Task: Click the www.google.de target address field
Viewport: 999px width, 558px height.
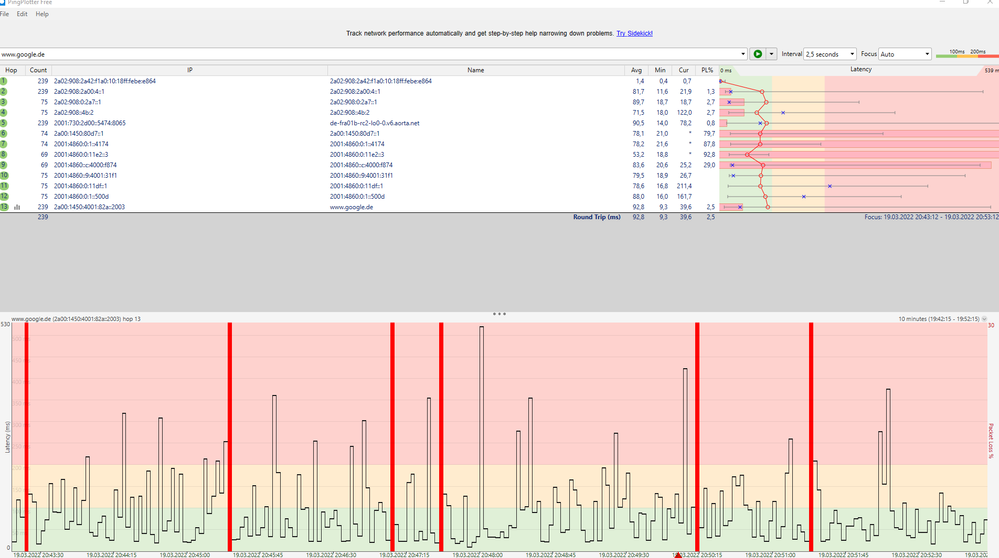Action: point(370,54)
